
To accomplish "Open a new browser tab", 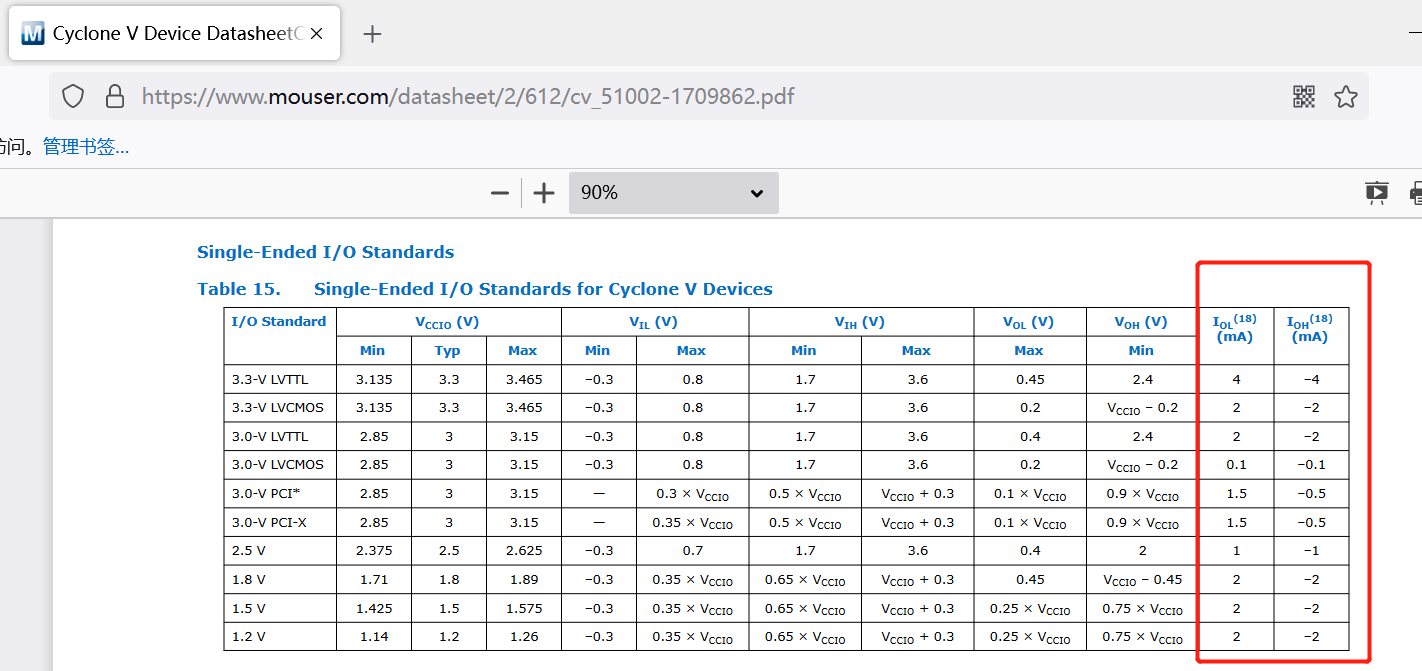I will pos(372,34).
